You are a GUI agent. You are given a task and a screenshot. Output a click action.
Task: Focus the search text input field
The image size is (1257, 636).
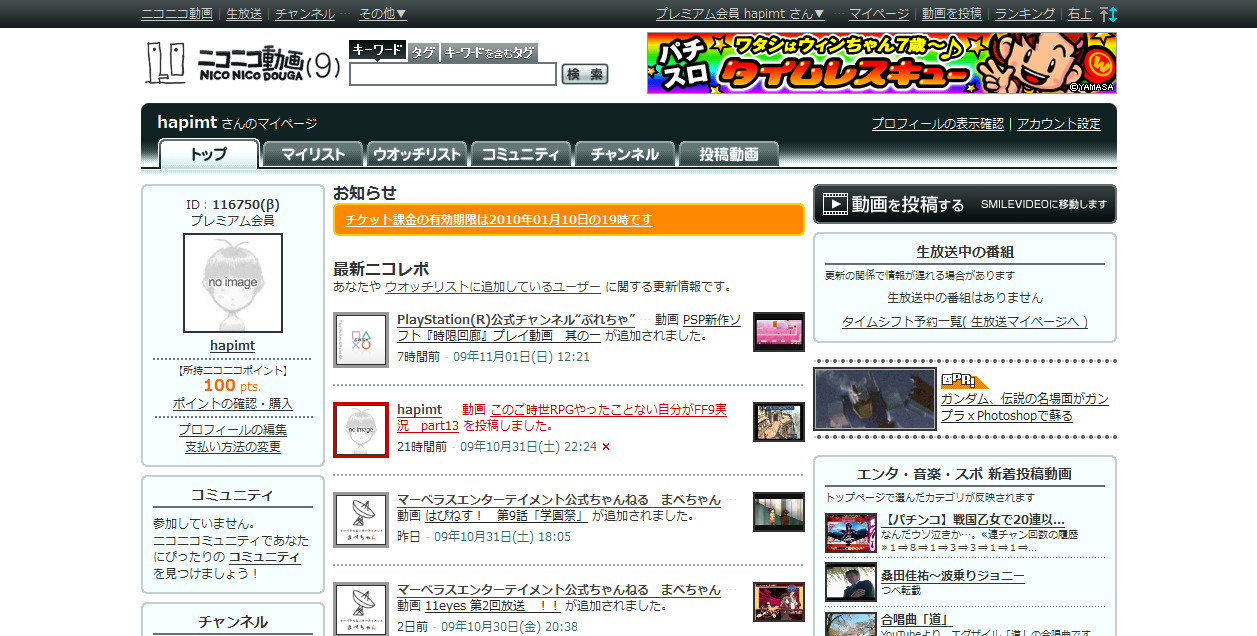pyautogui.click(x=453, y=74)
